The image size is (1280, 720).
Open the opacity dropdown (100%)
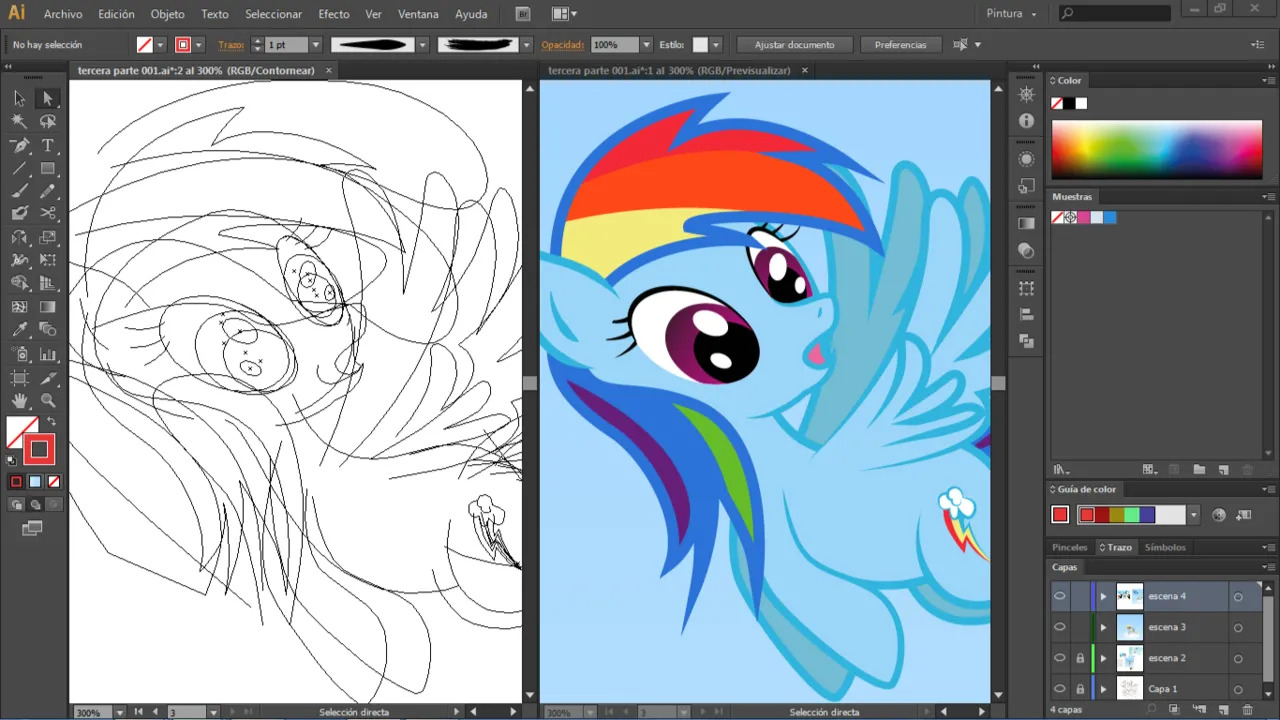point(647,45)
